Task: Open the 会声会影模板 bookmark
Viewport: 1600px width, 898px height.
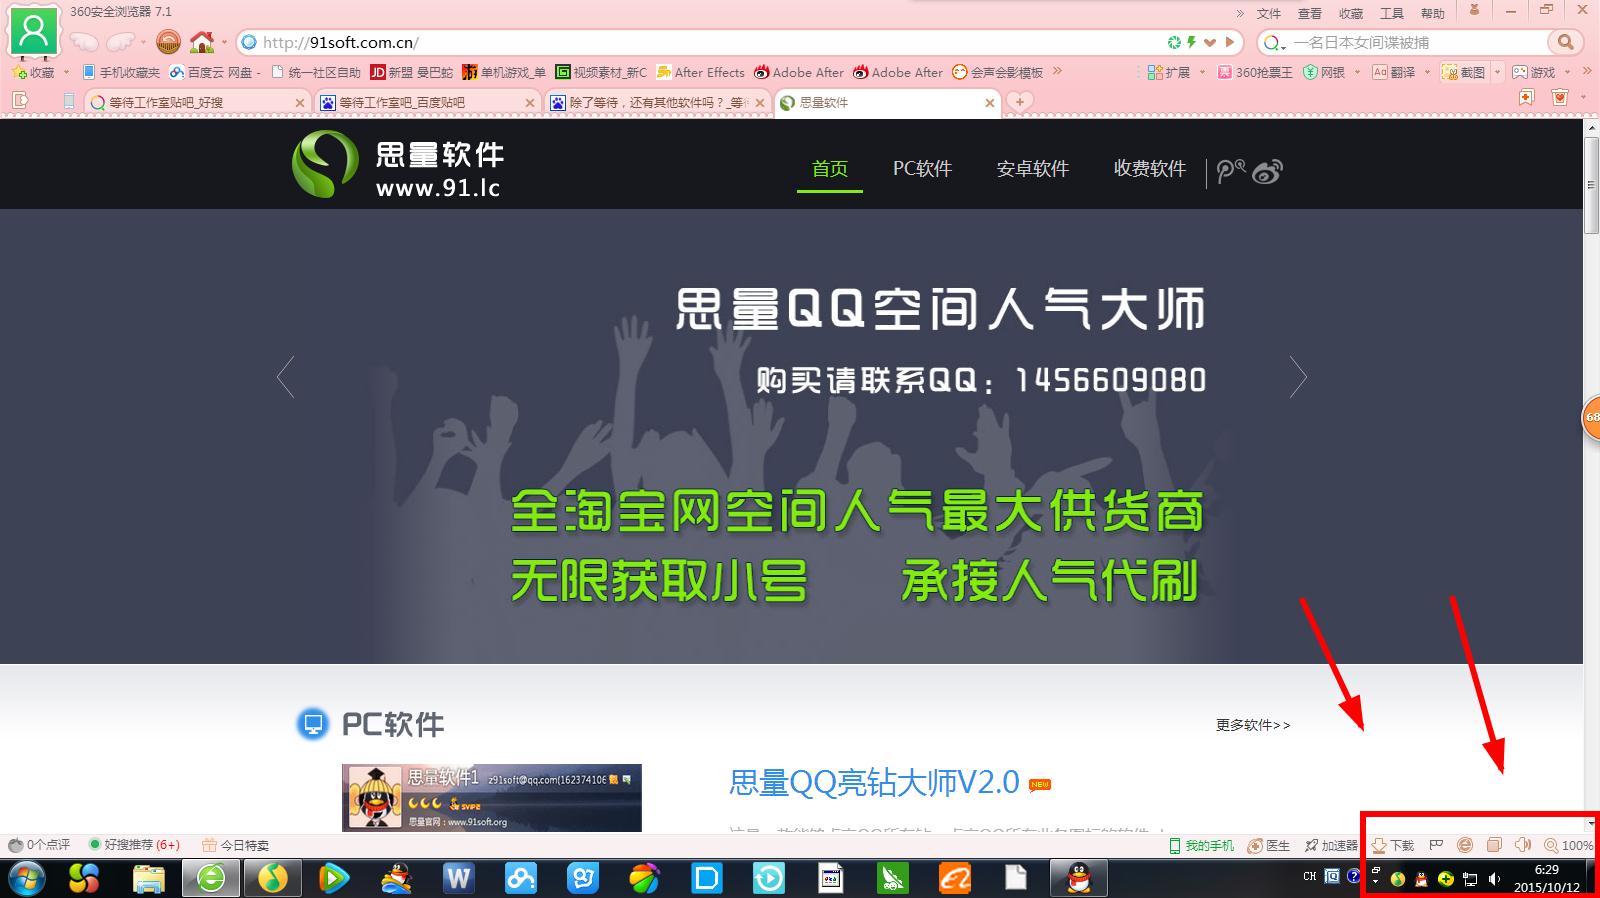Action: (997, 72)
